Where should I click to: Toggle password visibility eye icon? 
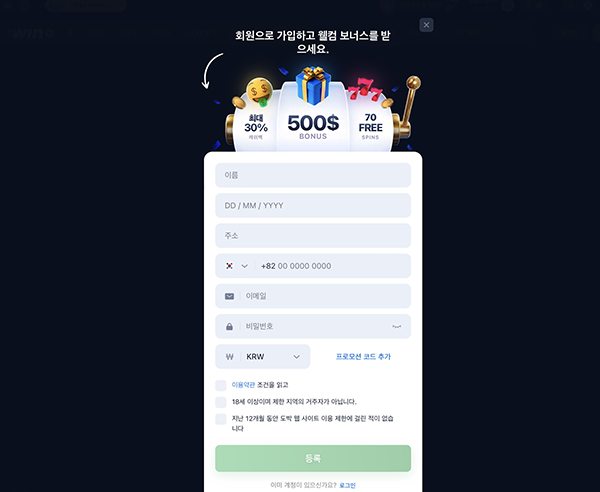pos(397,326)
